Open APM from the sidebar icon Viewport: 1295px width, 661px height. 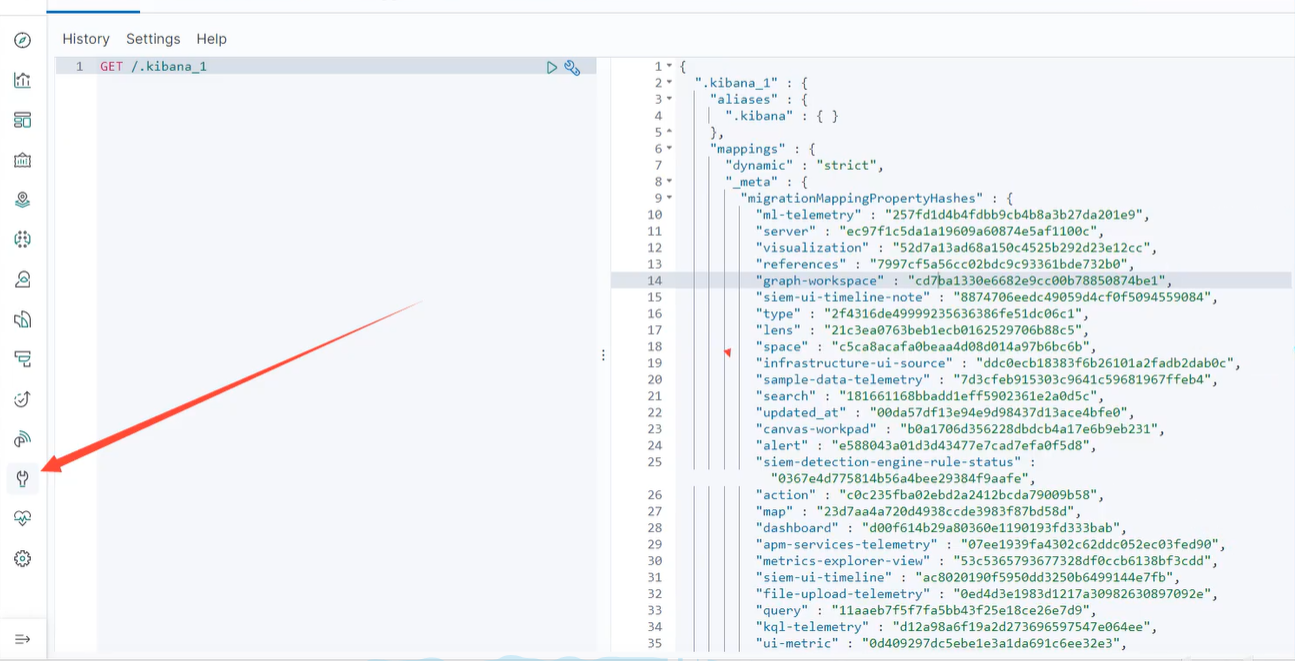click(x=22, y=359)
